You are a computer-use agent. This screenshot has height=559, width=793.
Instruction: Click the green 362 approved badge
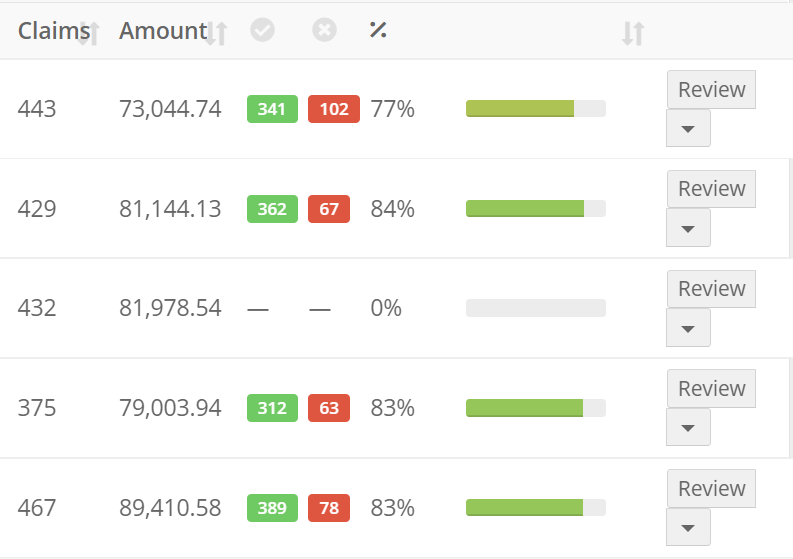point(272,209)
